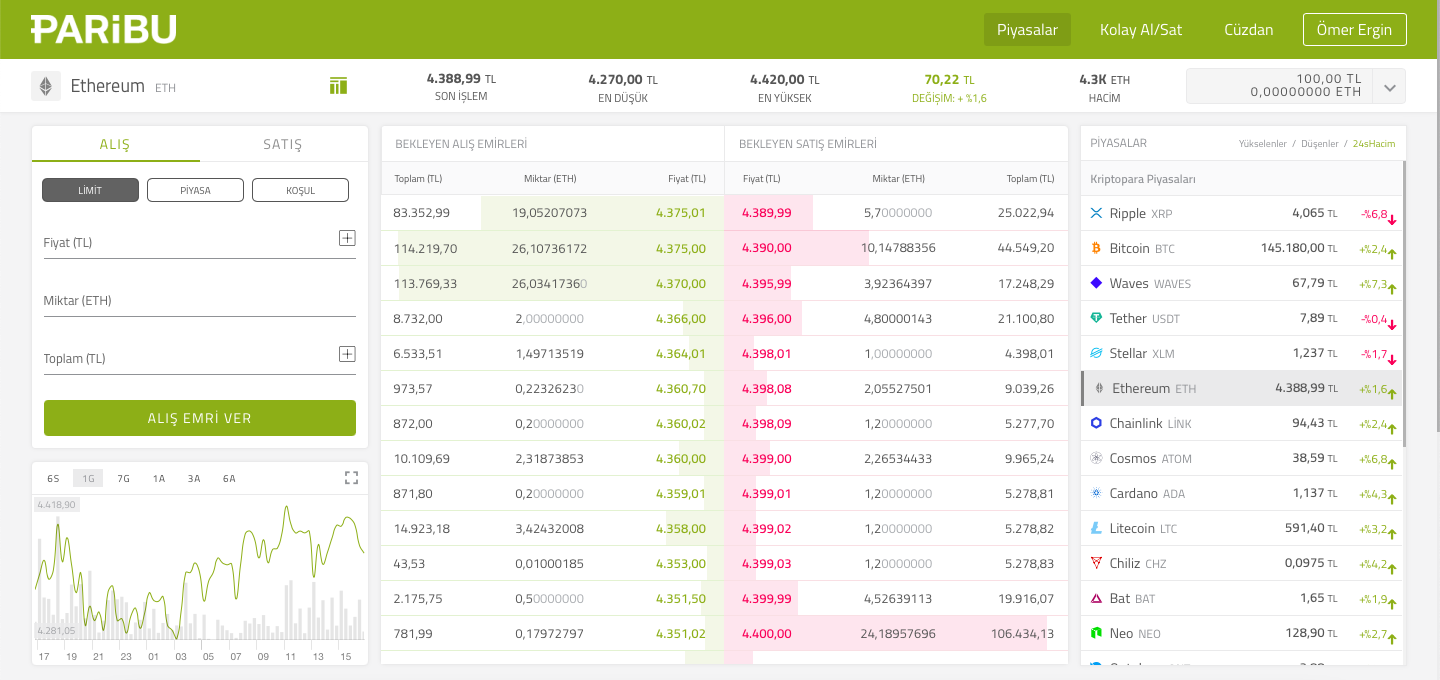This screenshot has width=1440, height=680.
Task: Set chart range to 6S
Action: 53,478
